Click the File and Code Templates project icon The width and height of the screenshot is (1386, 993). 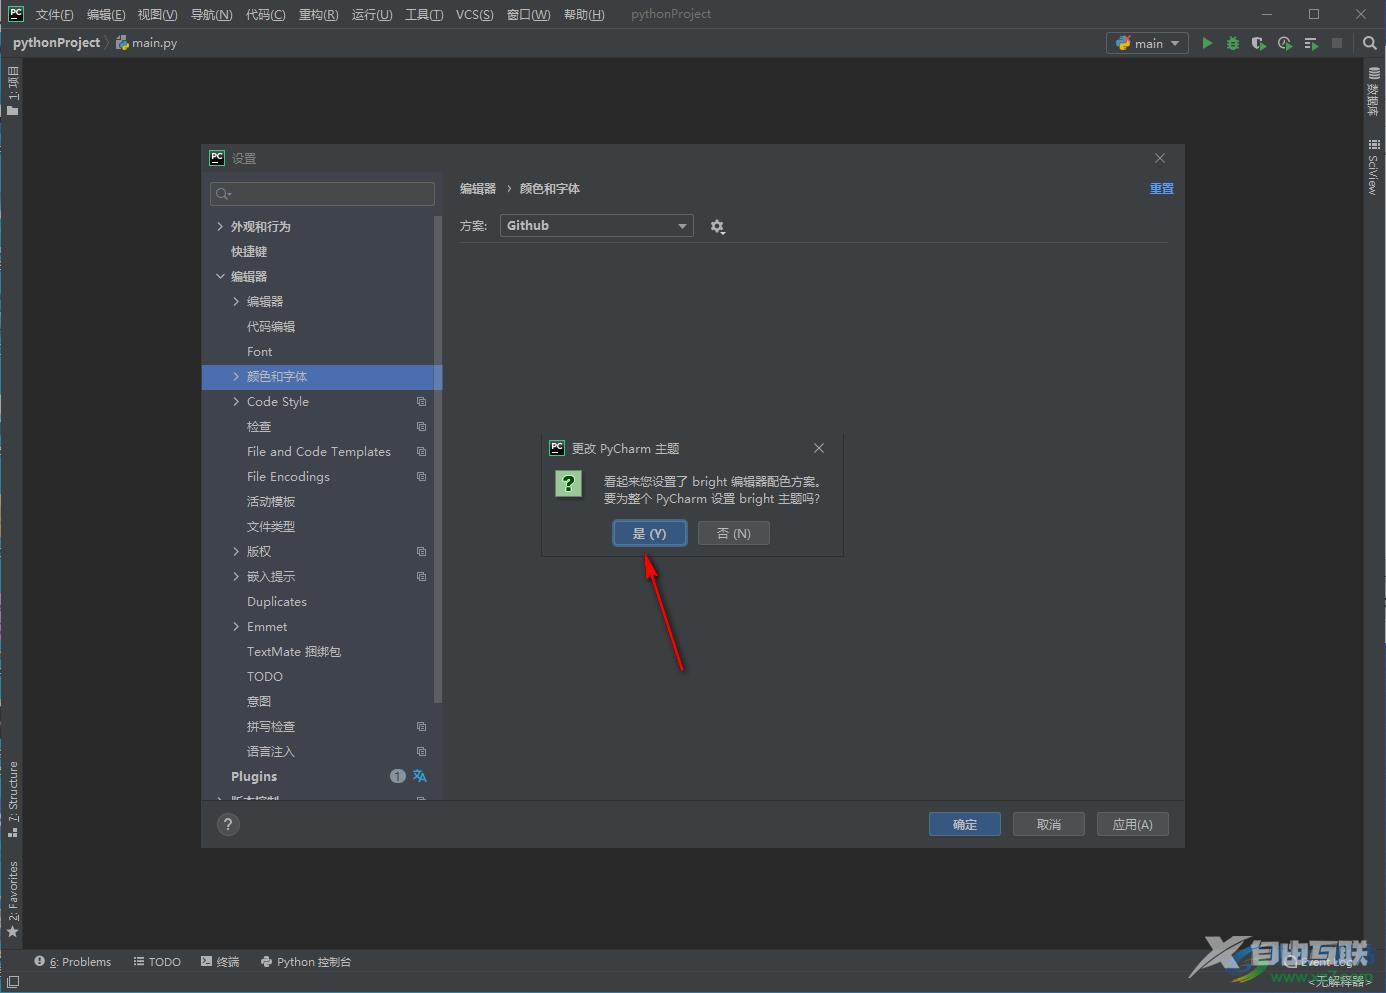point(421,452)
